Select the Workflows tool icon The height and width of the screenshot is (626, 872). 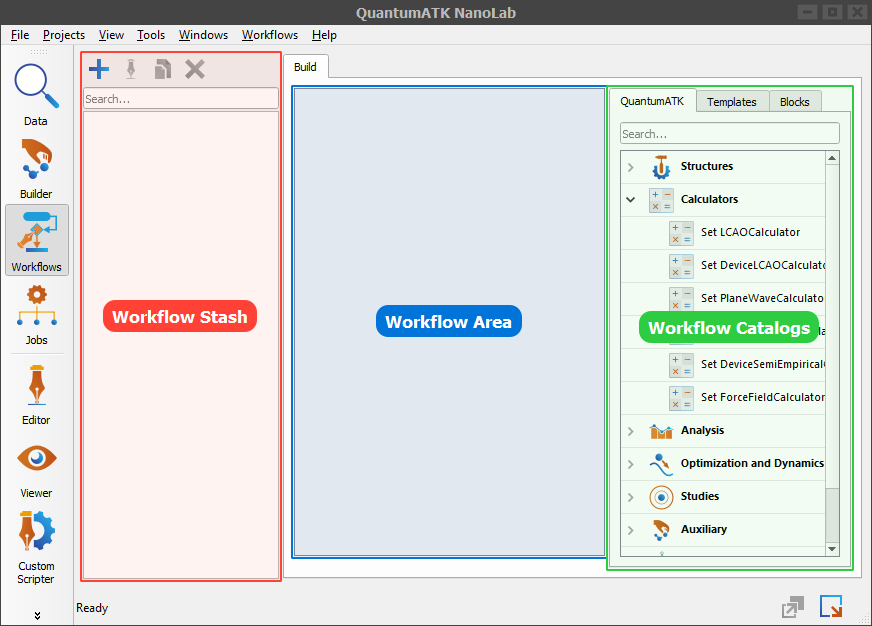37,240
